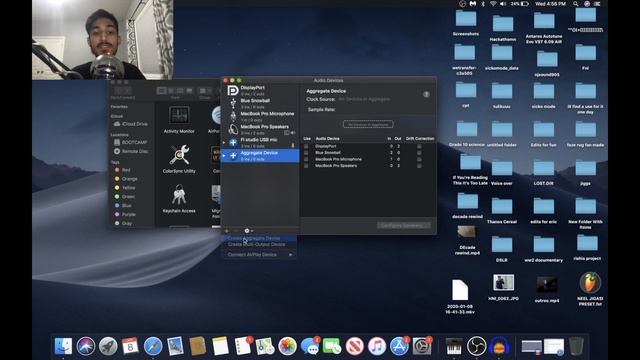Screen dimensions: 640x360
Task: Open ColorSync Utility in Finder window
Action: [x=179, y=159]
